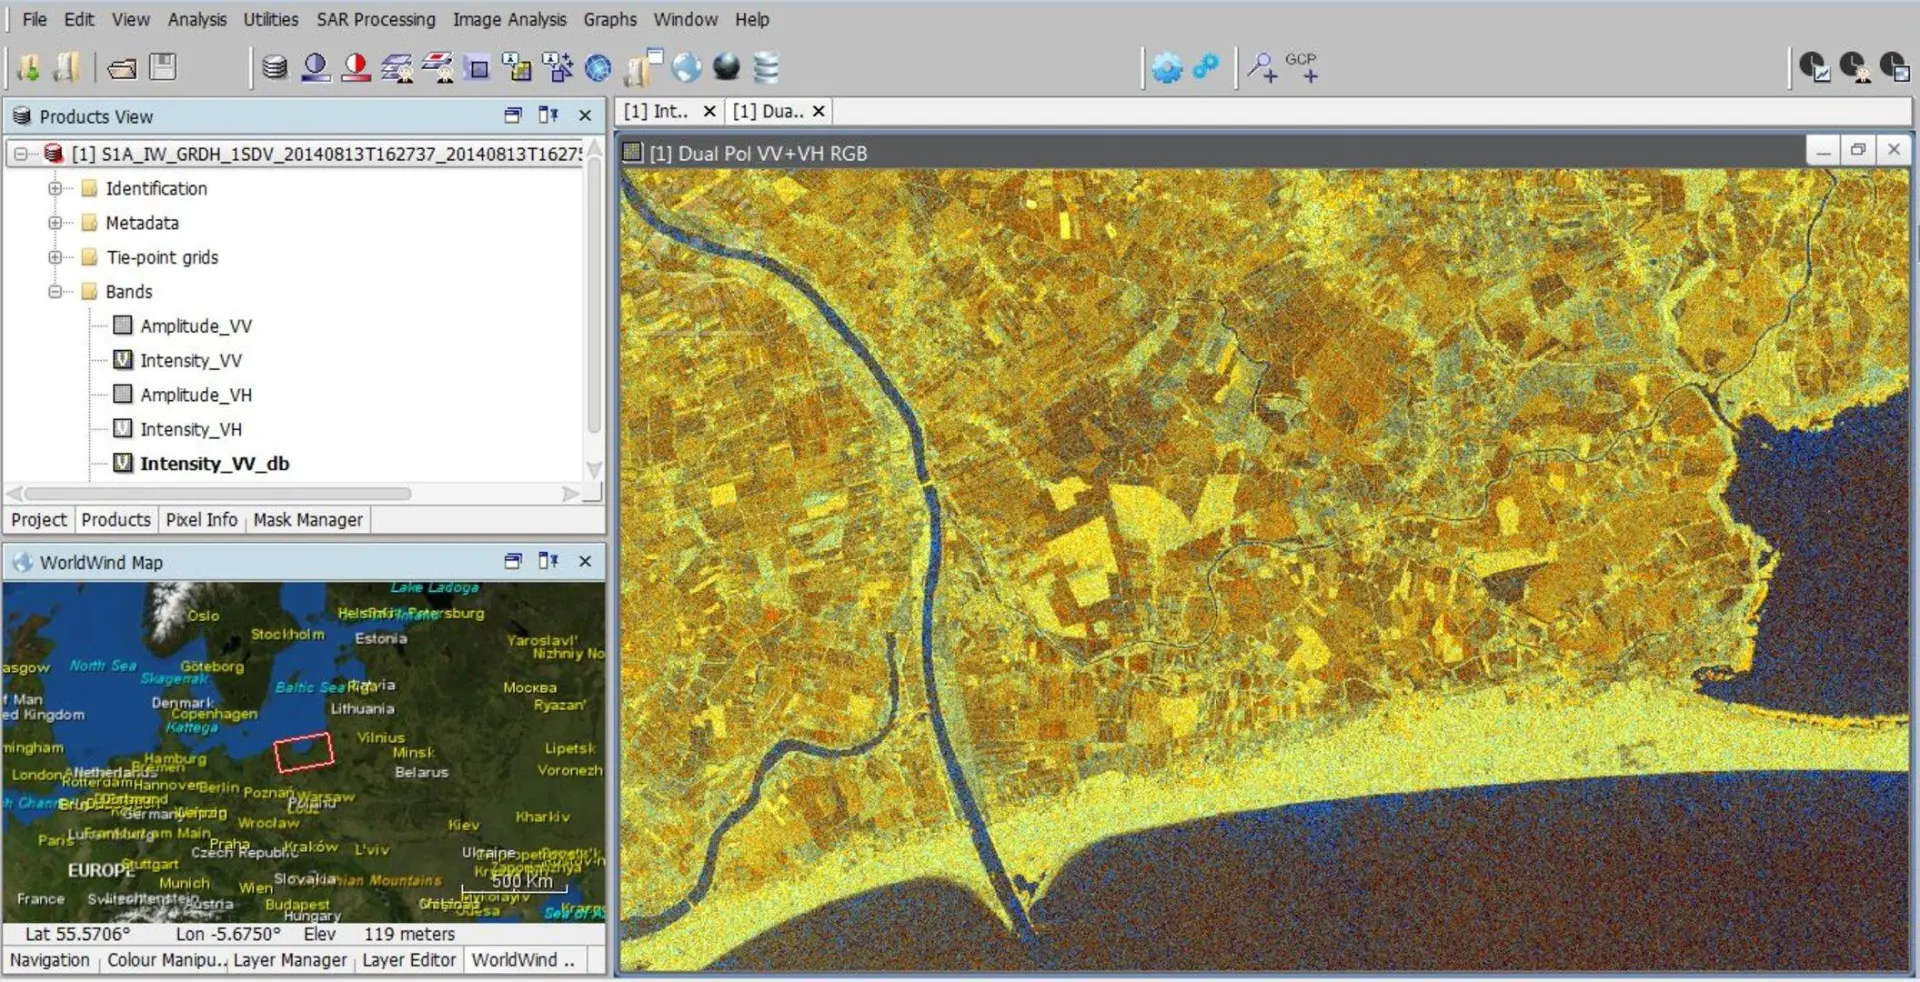Switch to the Layer Manager tab
The height and width of the screenshot is (982, 1920).
290,960
